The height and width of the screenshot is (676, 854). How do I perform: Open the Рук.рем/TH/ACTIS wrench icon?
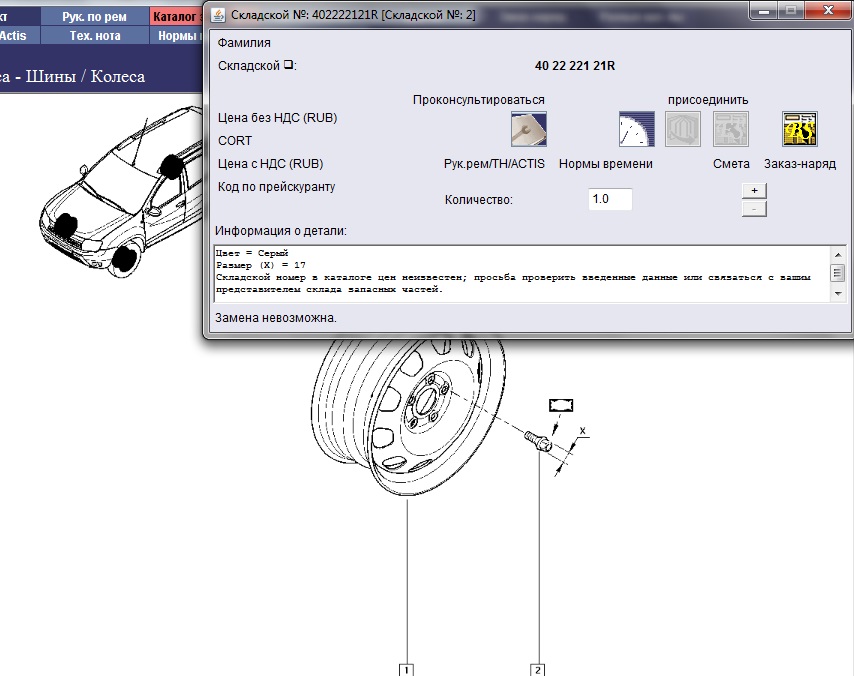tap(527, 129)
